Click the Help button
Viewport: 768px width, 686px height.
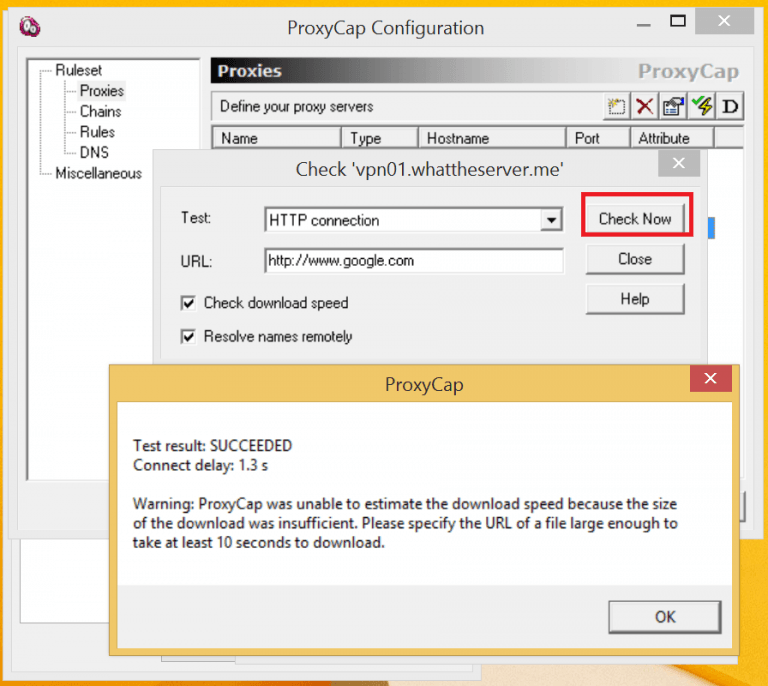(635, 299)
